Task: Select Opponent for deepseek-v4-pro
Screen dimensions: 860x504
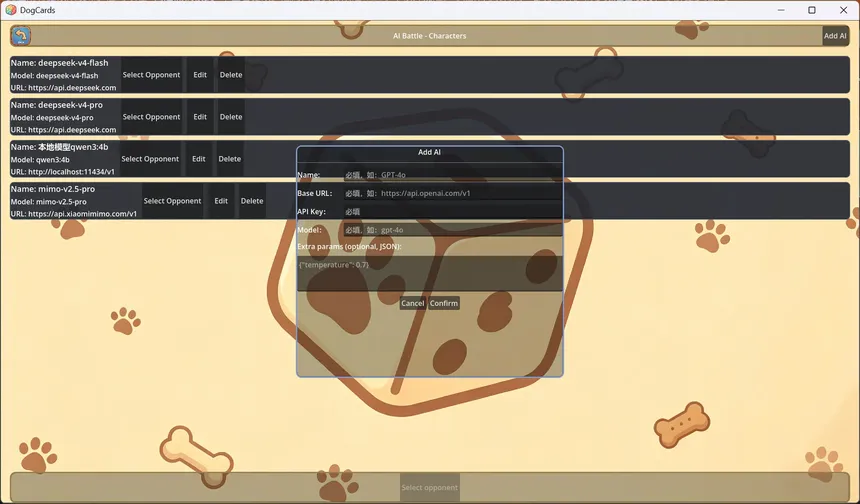Action: pyautogui.click(x=151, y=117)
